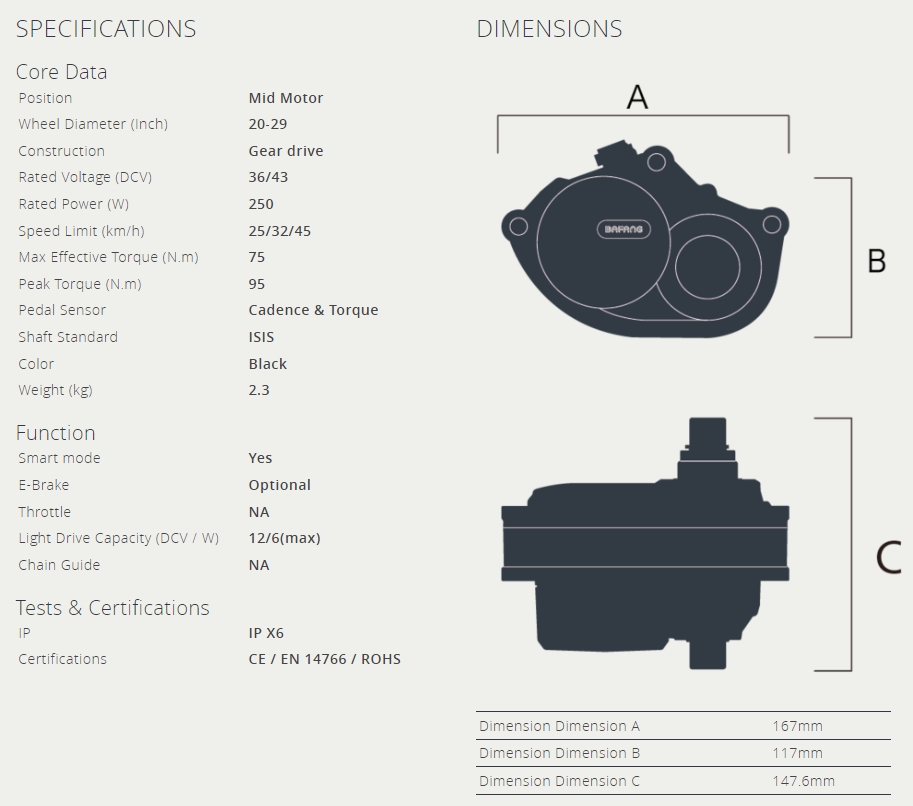Click the Speed Limit value 25/32/45
913x806 pixels.
(280, 231)
